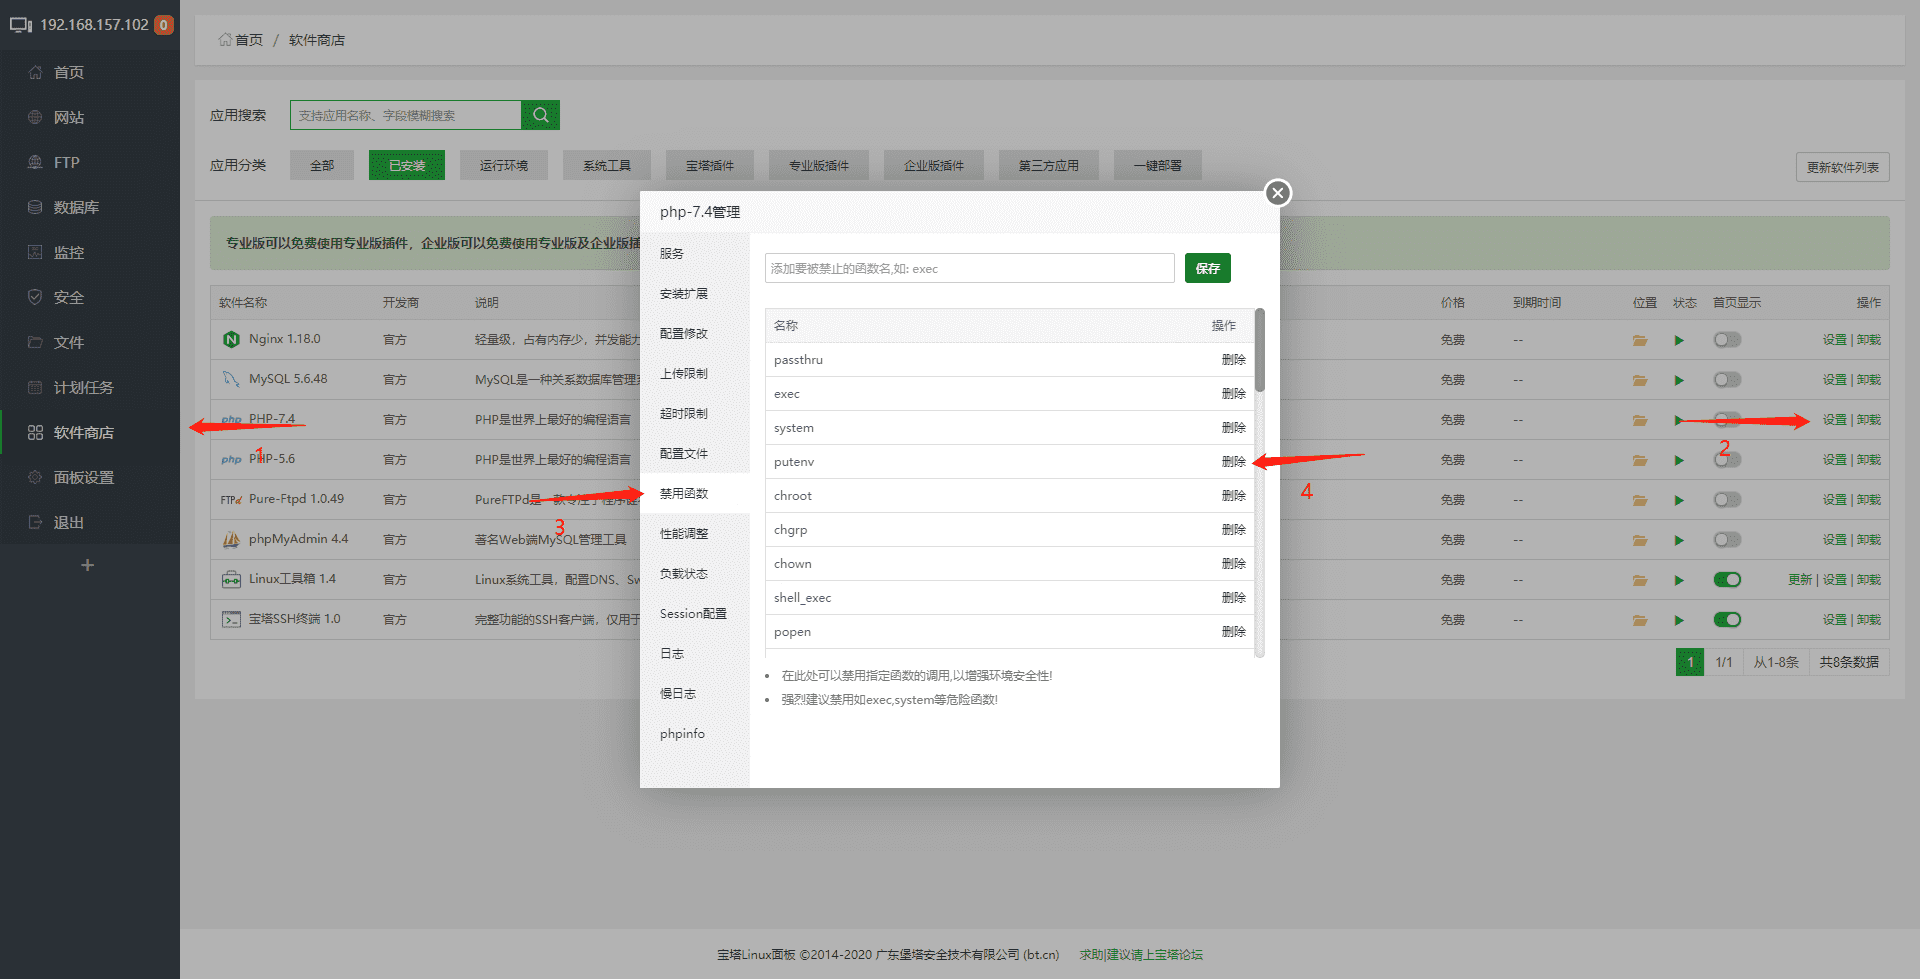
Task: Open the 首页 home sidebar item
Action: click(68, 72)
